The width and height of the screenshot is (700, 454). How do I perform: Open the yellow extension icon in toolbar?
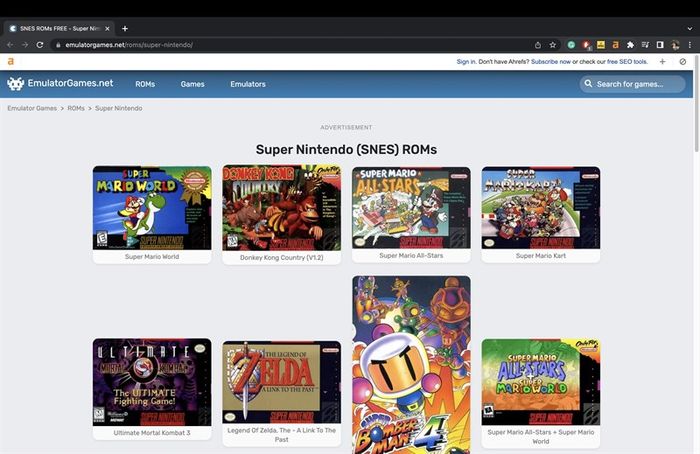coord(601,45)
